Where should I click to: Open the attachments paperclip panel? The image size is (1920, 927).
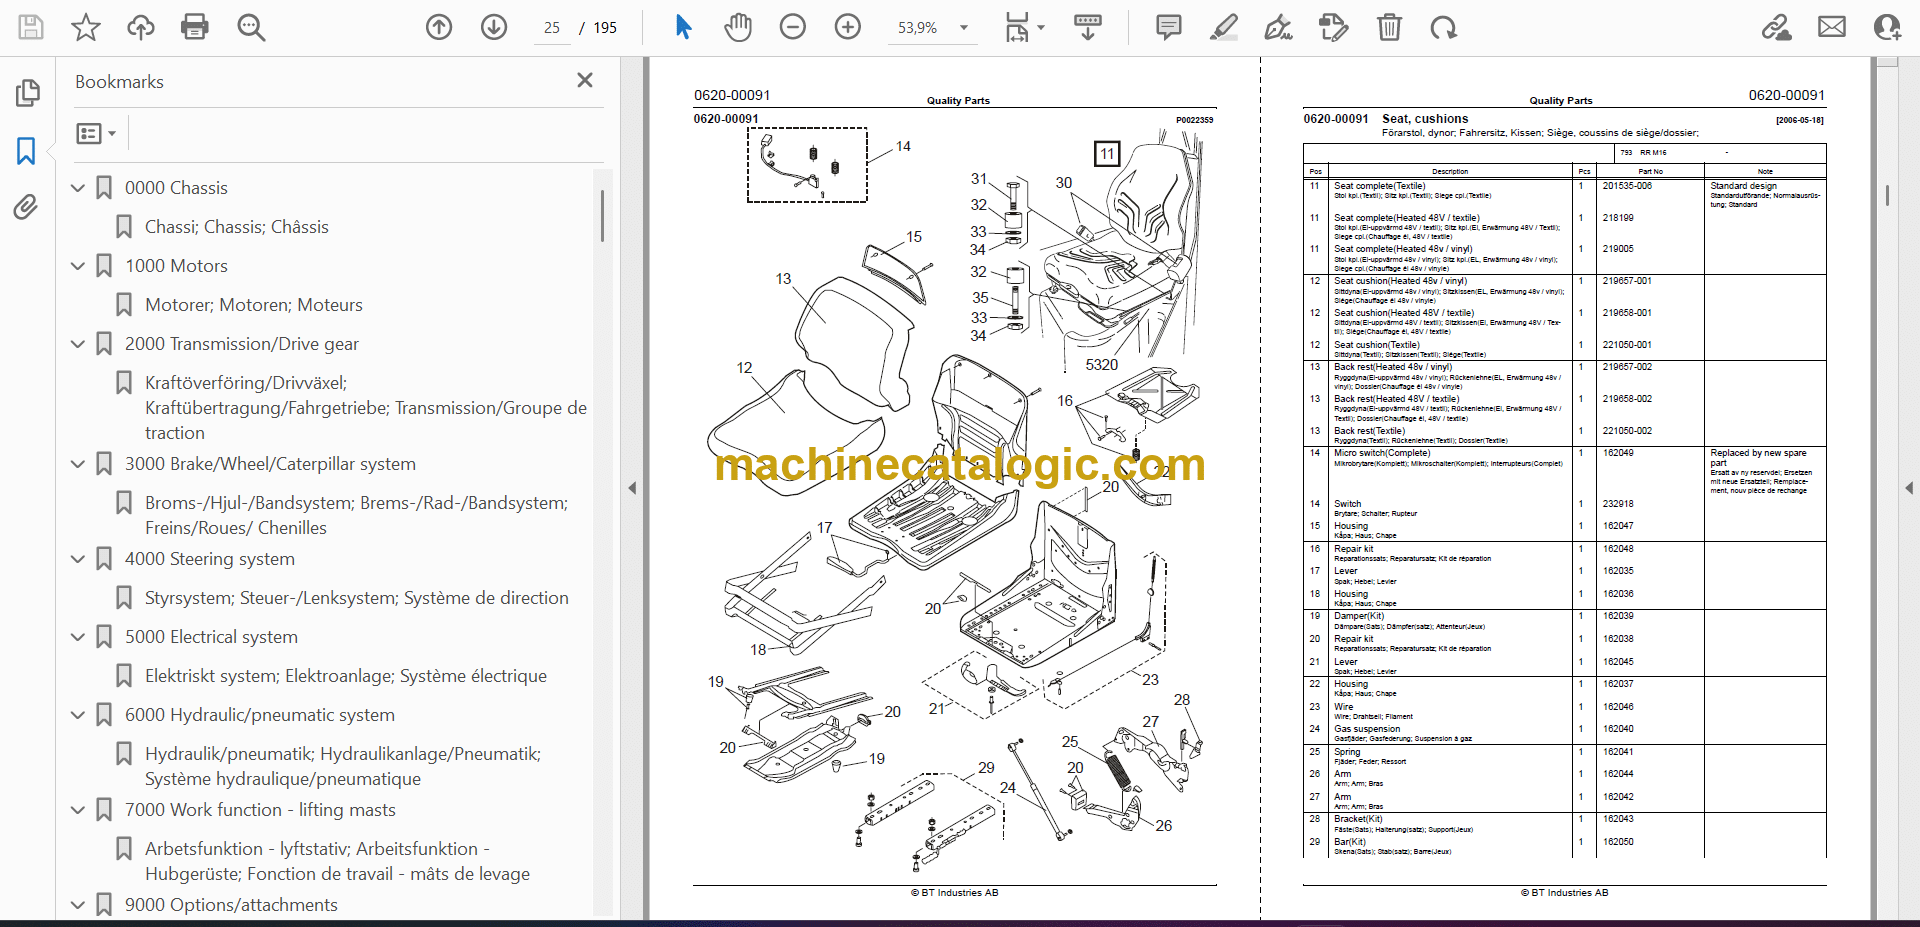(x=26, y=207)
